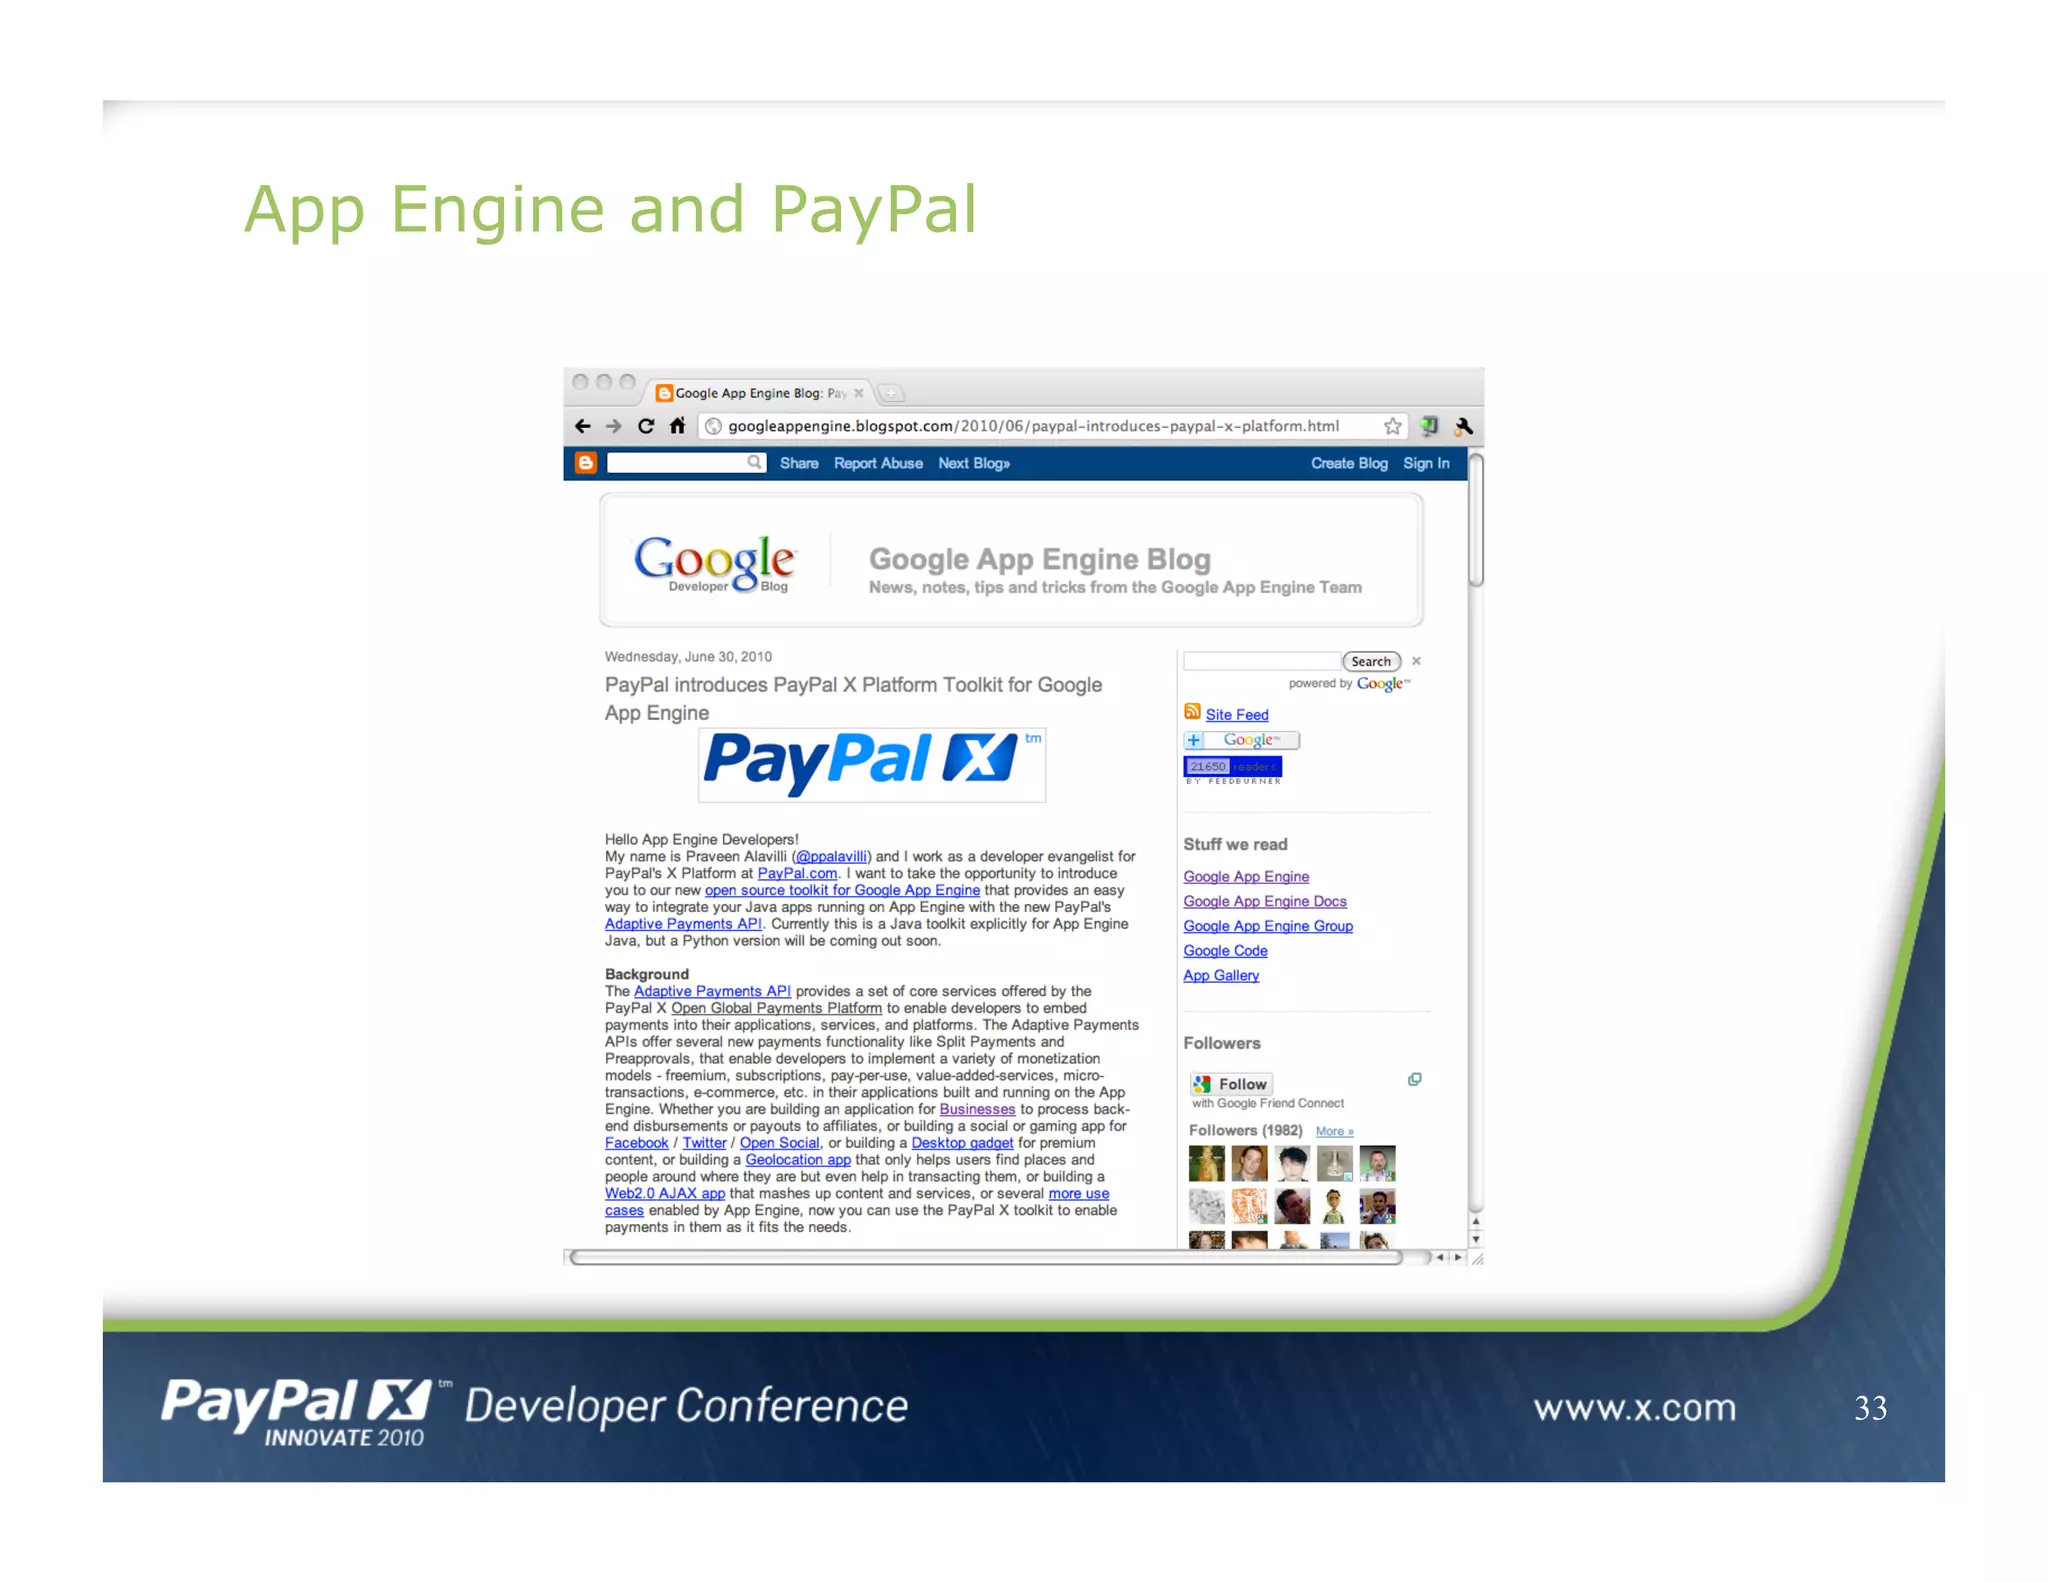
Task: Open the PayPal.com link
Action: (797, 873)
